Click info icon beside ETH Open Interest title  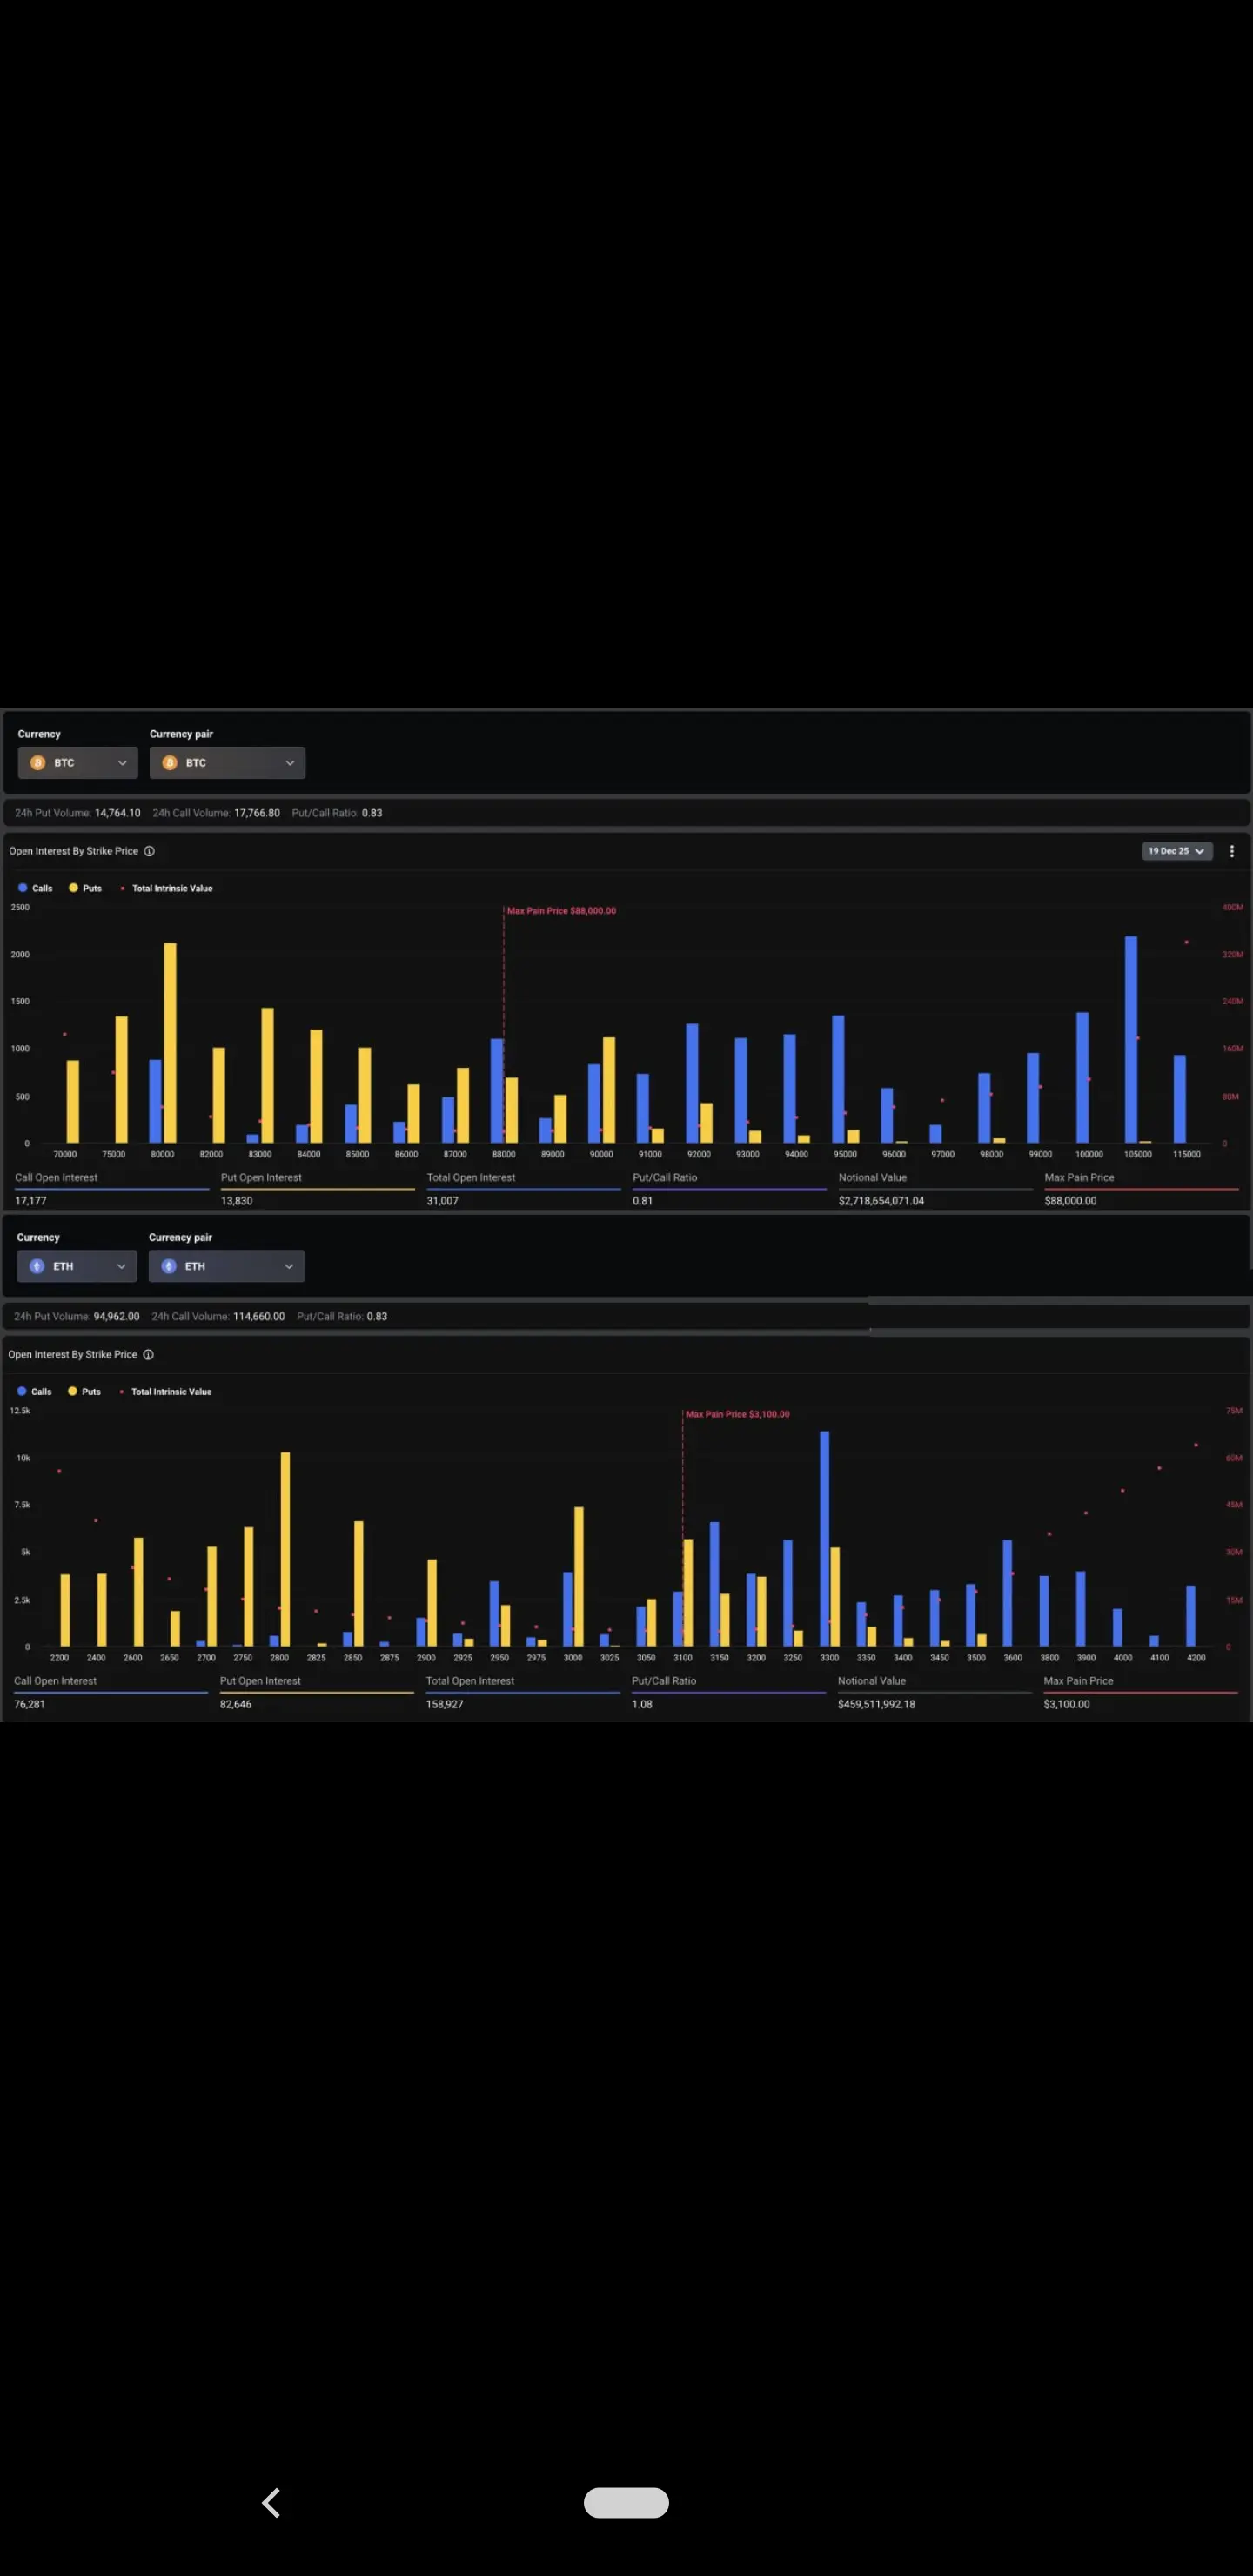coord(148,1354)
